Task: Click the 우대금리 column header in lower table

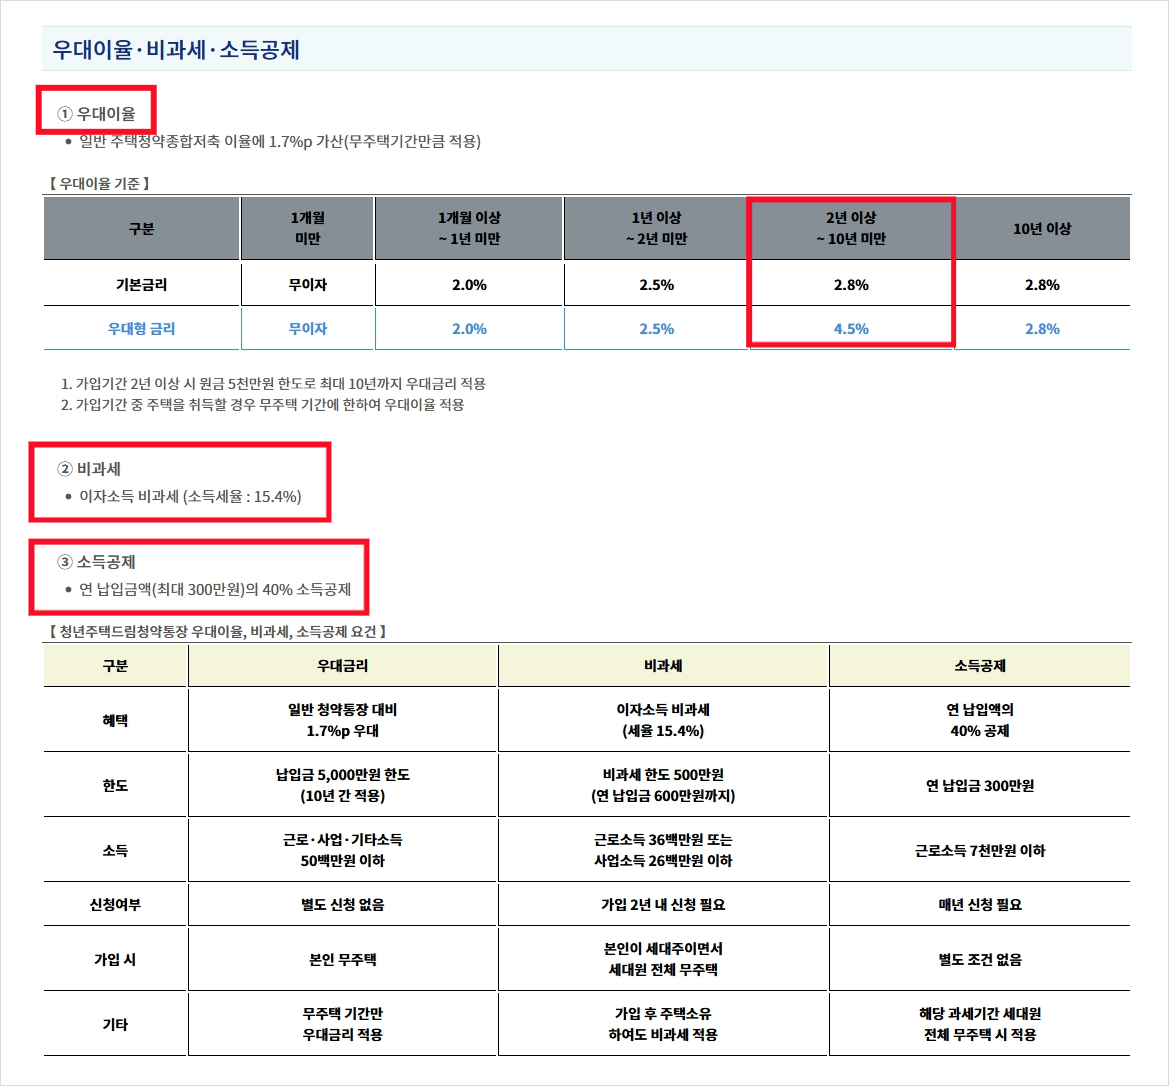Action: point(342,665)
